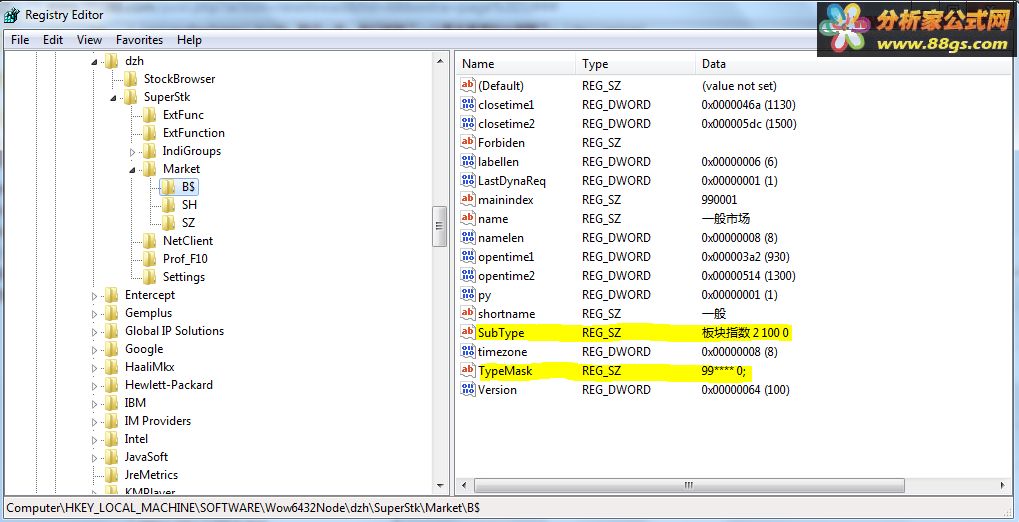
Task: Select the NetClient folder icon
Action: (149, 241)
